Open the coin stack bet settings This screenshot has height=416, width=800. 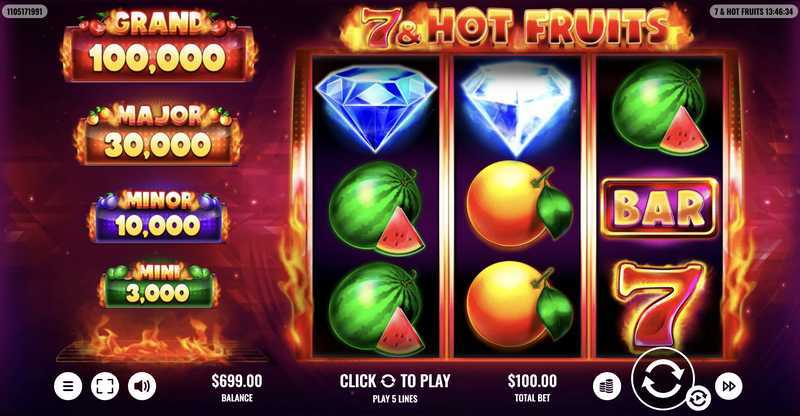pyautogui.click(x=607, y=386)
